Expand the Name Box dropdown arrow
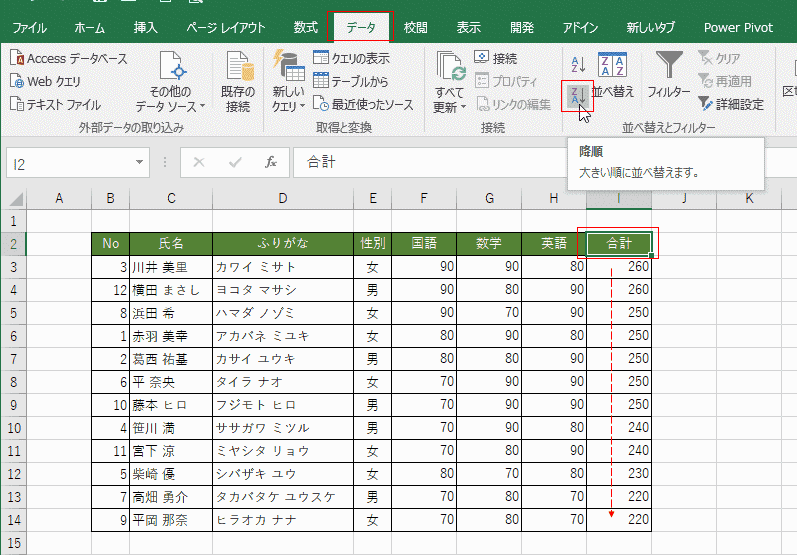The image size is (797, 555). tap(139, 163)
